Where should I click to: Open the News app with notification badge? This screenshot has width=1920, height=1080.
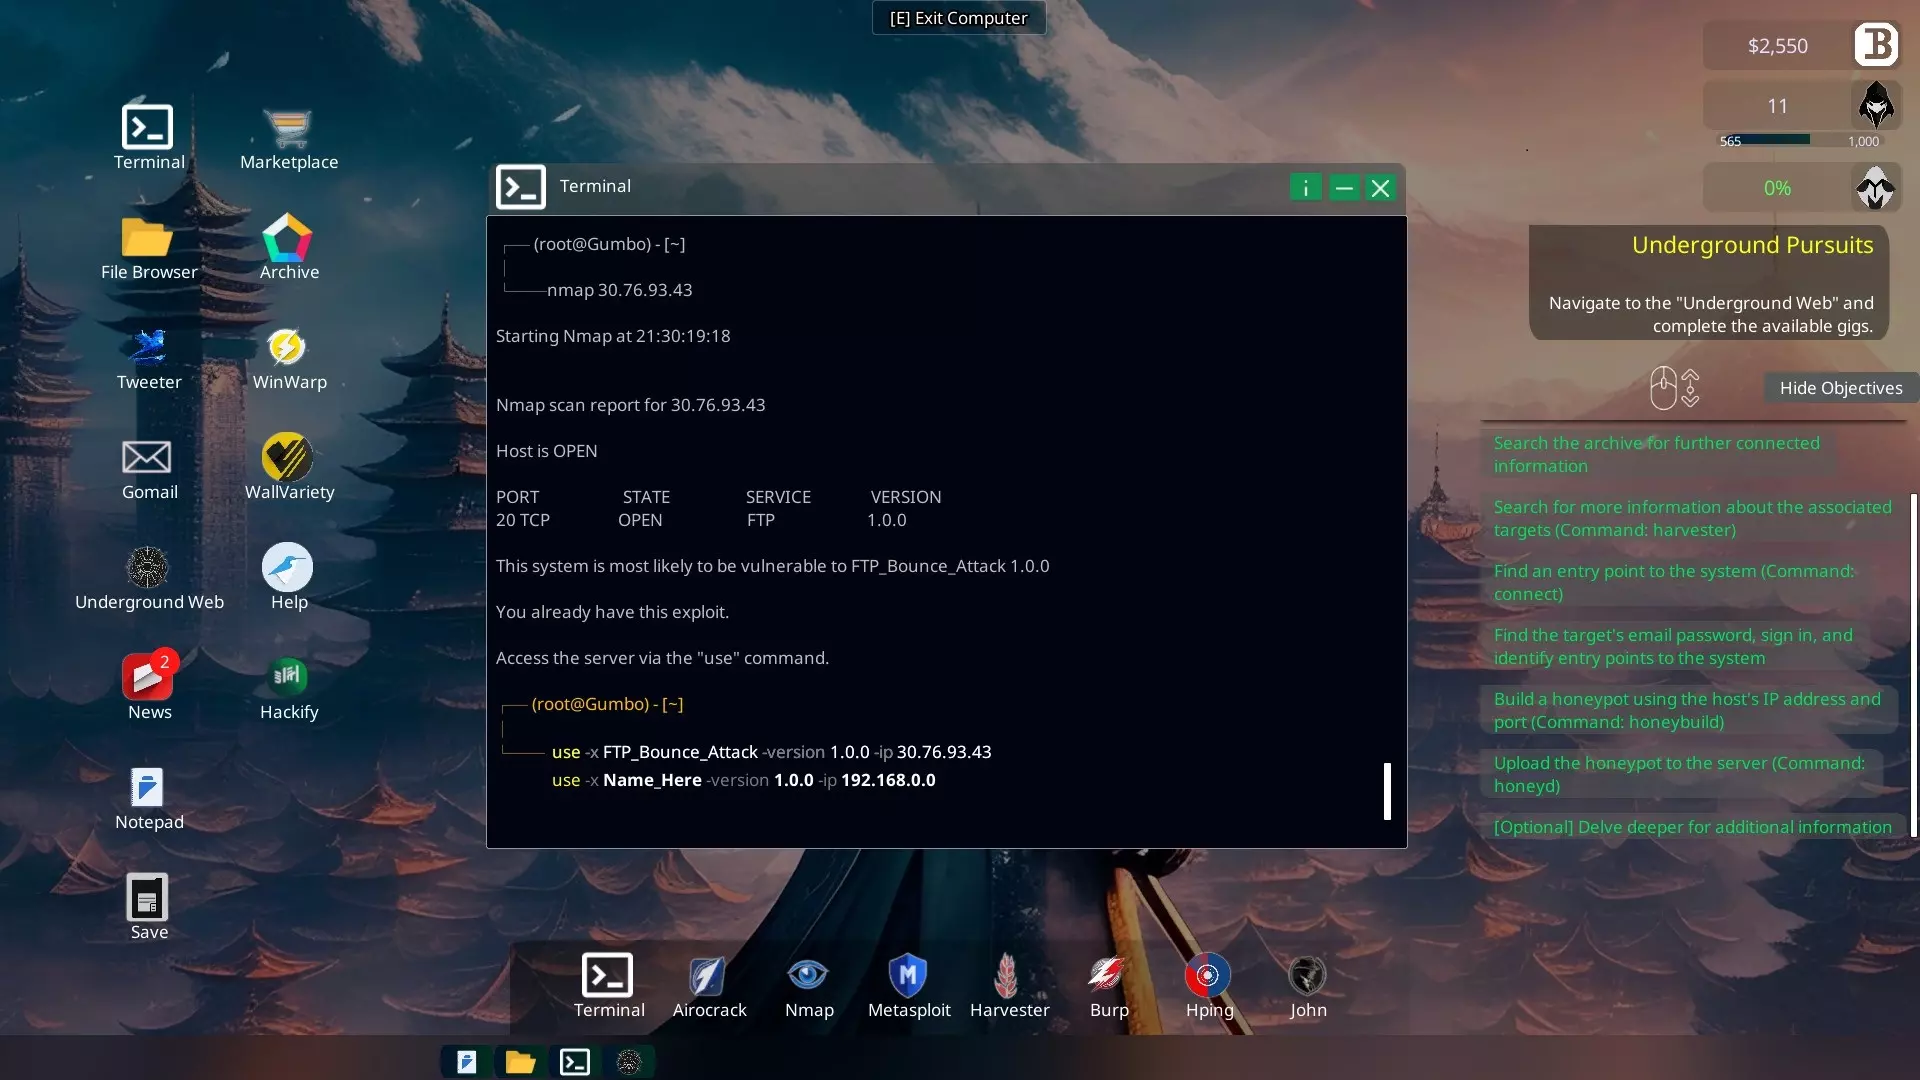pyautogui.click(x=148, y=688)
